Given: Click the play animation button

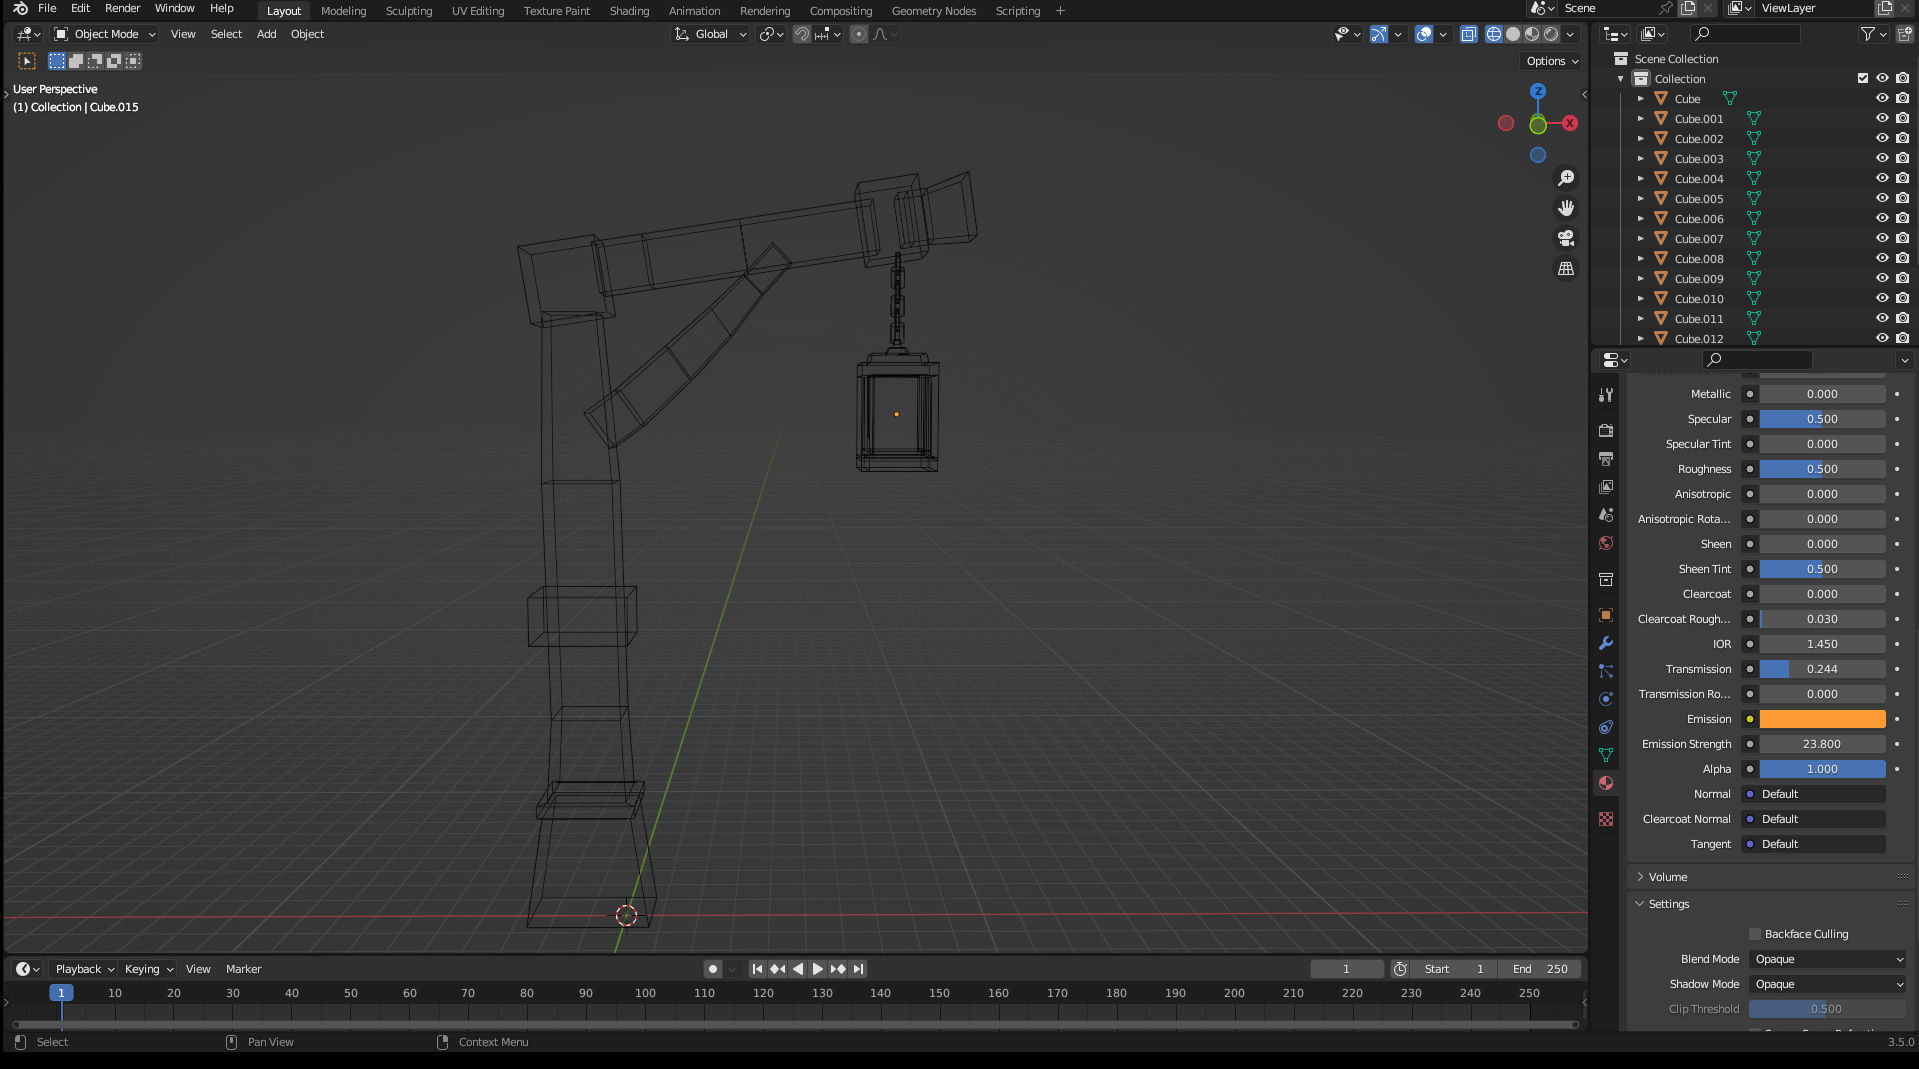Looking at the screenshot, I should pyautogui.click(x=818, y=969).
